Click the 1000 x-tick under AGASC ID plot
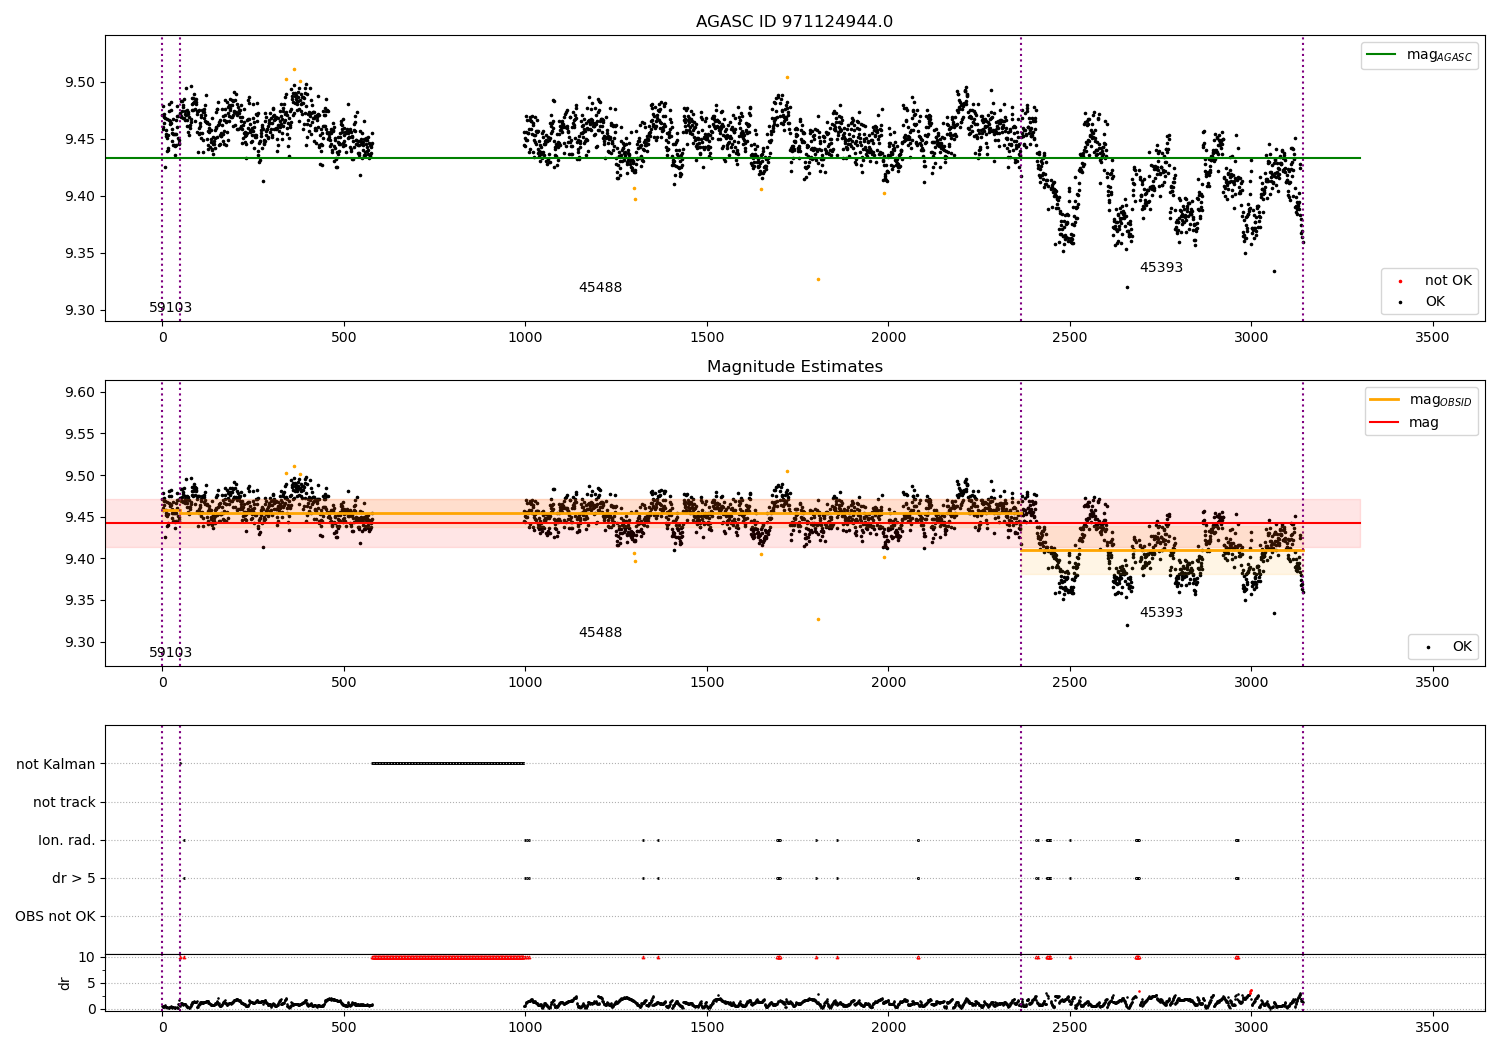This screenshot has height=1050, width=1500. point(525,337)
